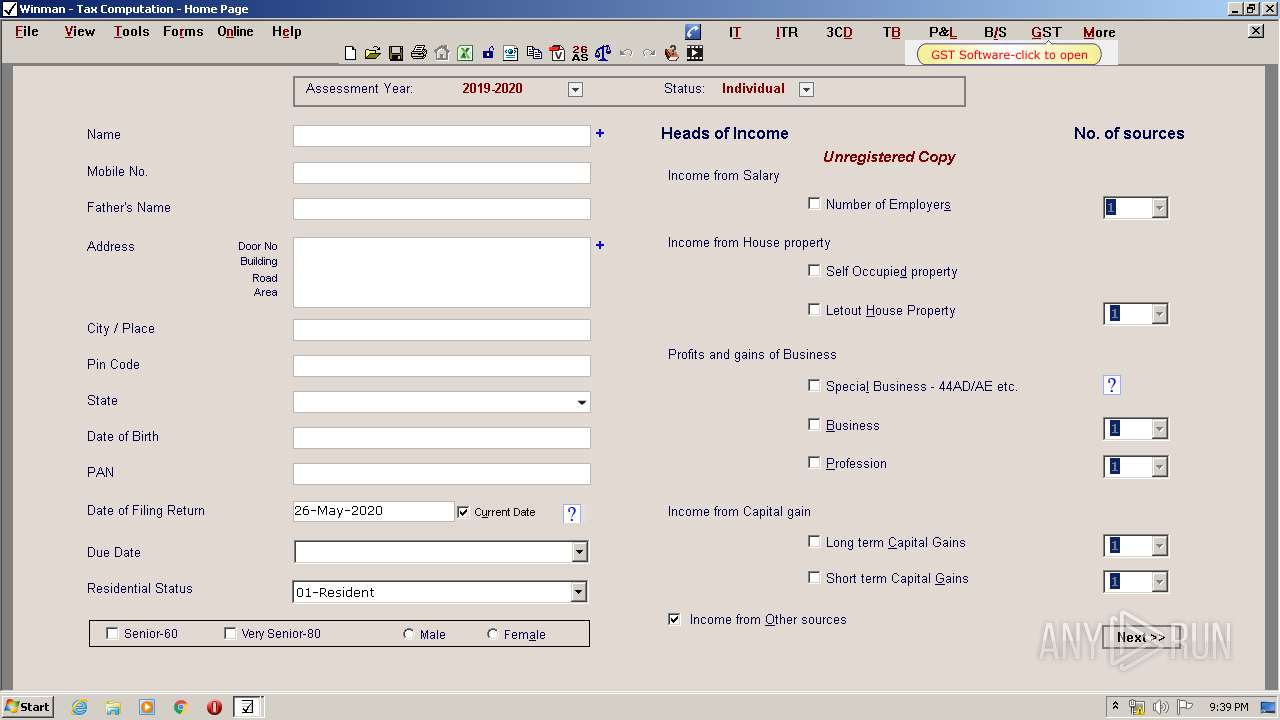Click the Print icon
Viewport: 1280px width, 720px height.
tap(419, 53)
